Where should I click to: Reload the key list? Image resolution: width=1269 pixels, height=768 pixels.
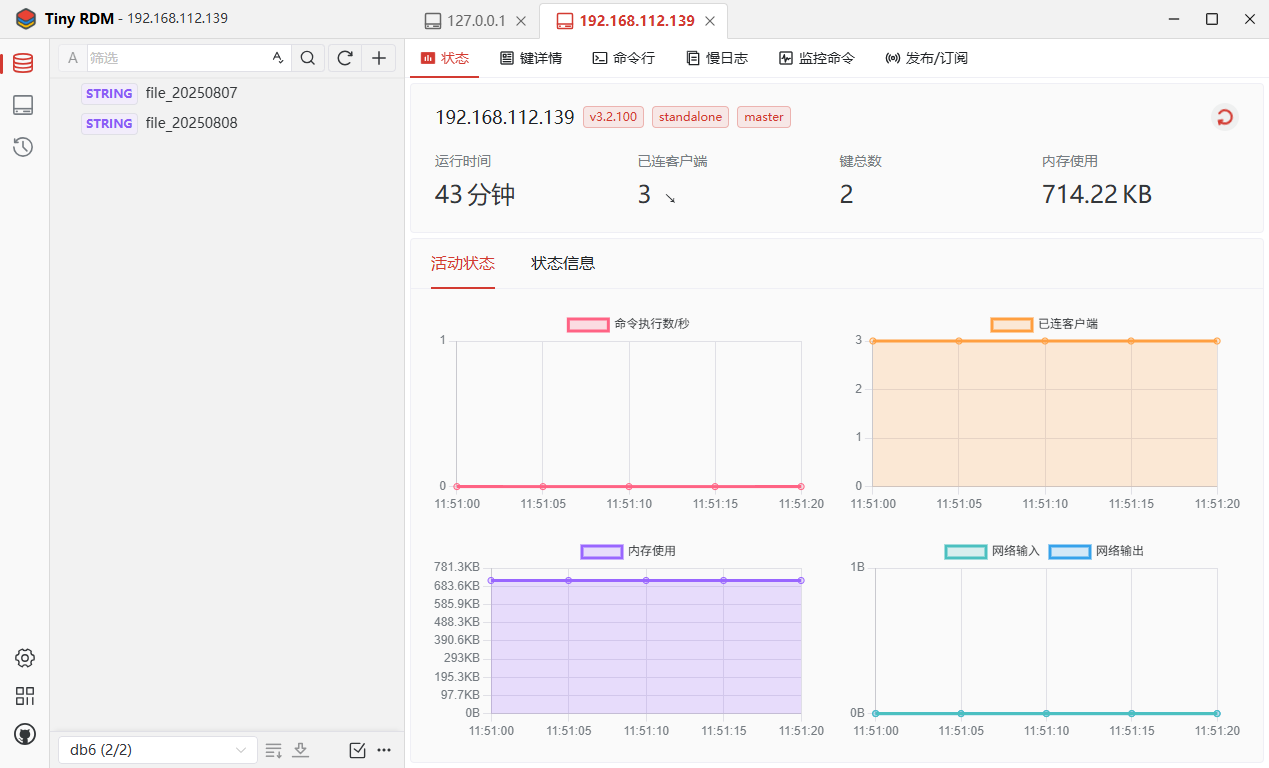click(x=345, y=58)
